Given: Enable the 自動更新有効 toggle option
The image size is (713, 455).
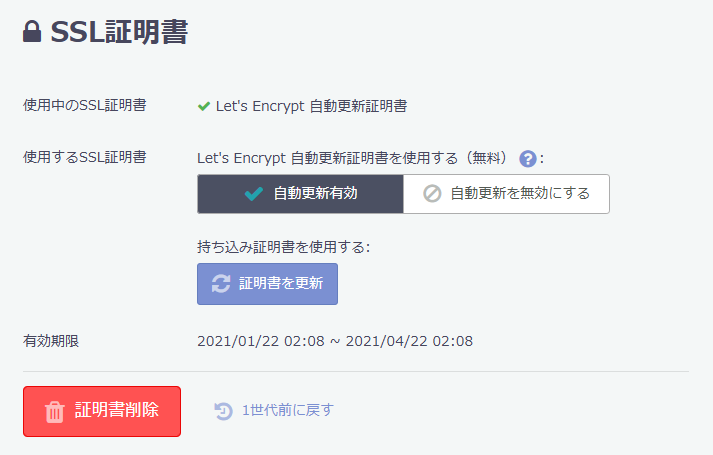Looking at the screenshot, I should point(301,194).
